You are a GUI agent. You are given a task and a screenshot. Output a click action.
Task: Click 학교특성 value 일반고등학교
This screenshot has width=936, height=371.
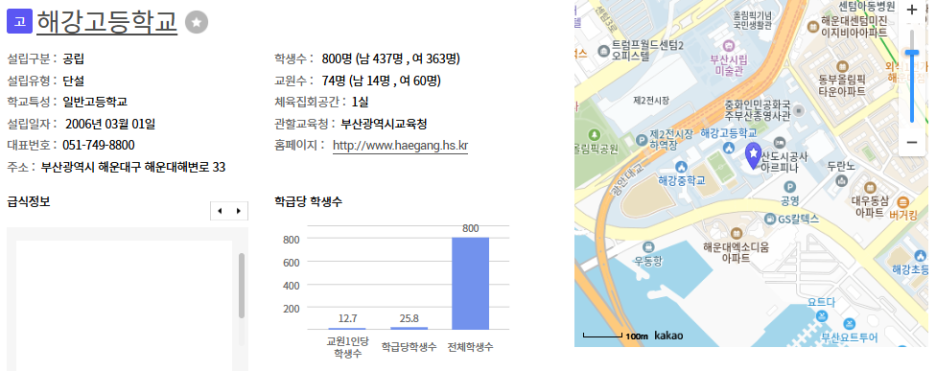(x=95, y=102)
